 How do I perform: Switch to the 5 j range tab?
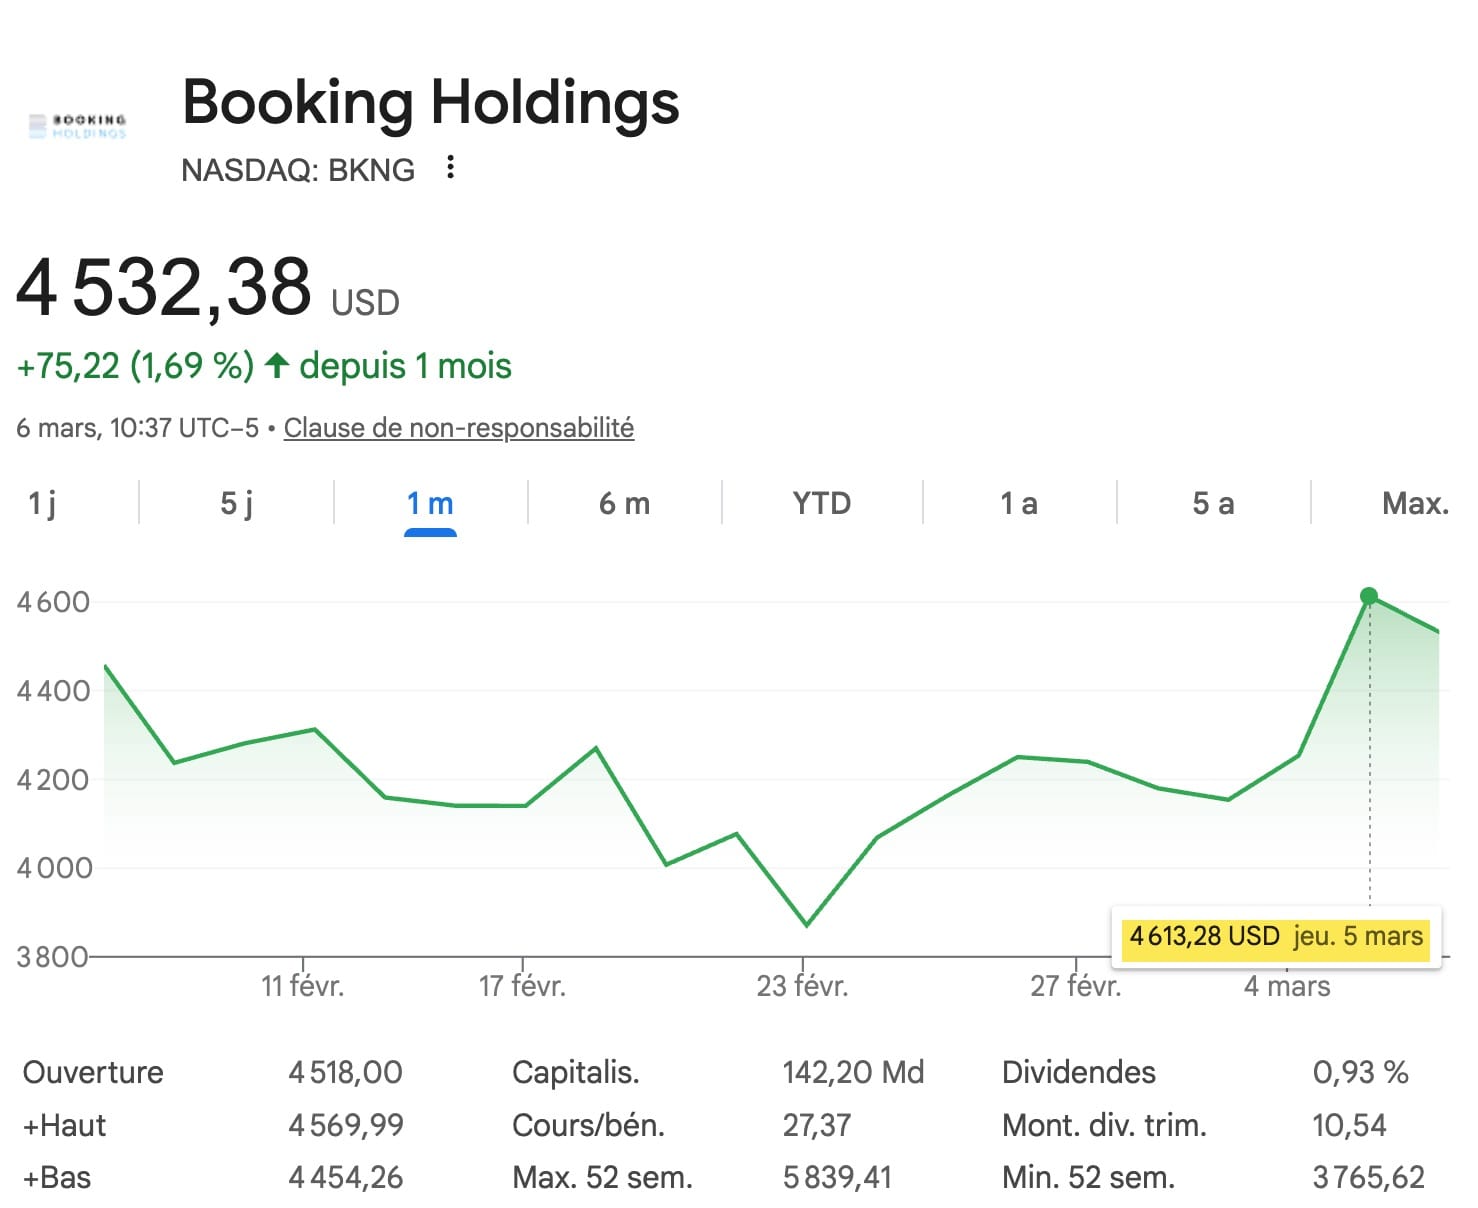pyautogui.click(x=236, y=503)
